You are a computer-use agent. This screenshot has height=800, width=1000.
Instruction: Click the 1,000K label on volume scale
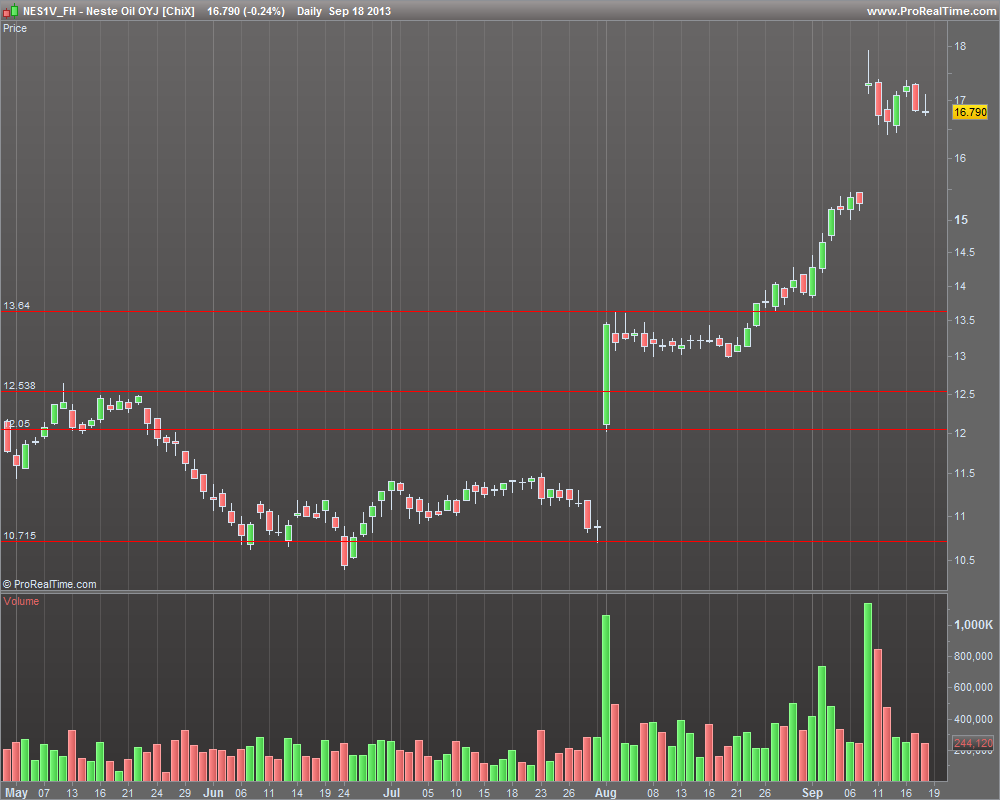click(973, 625)
